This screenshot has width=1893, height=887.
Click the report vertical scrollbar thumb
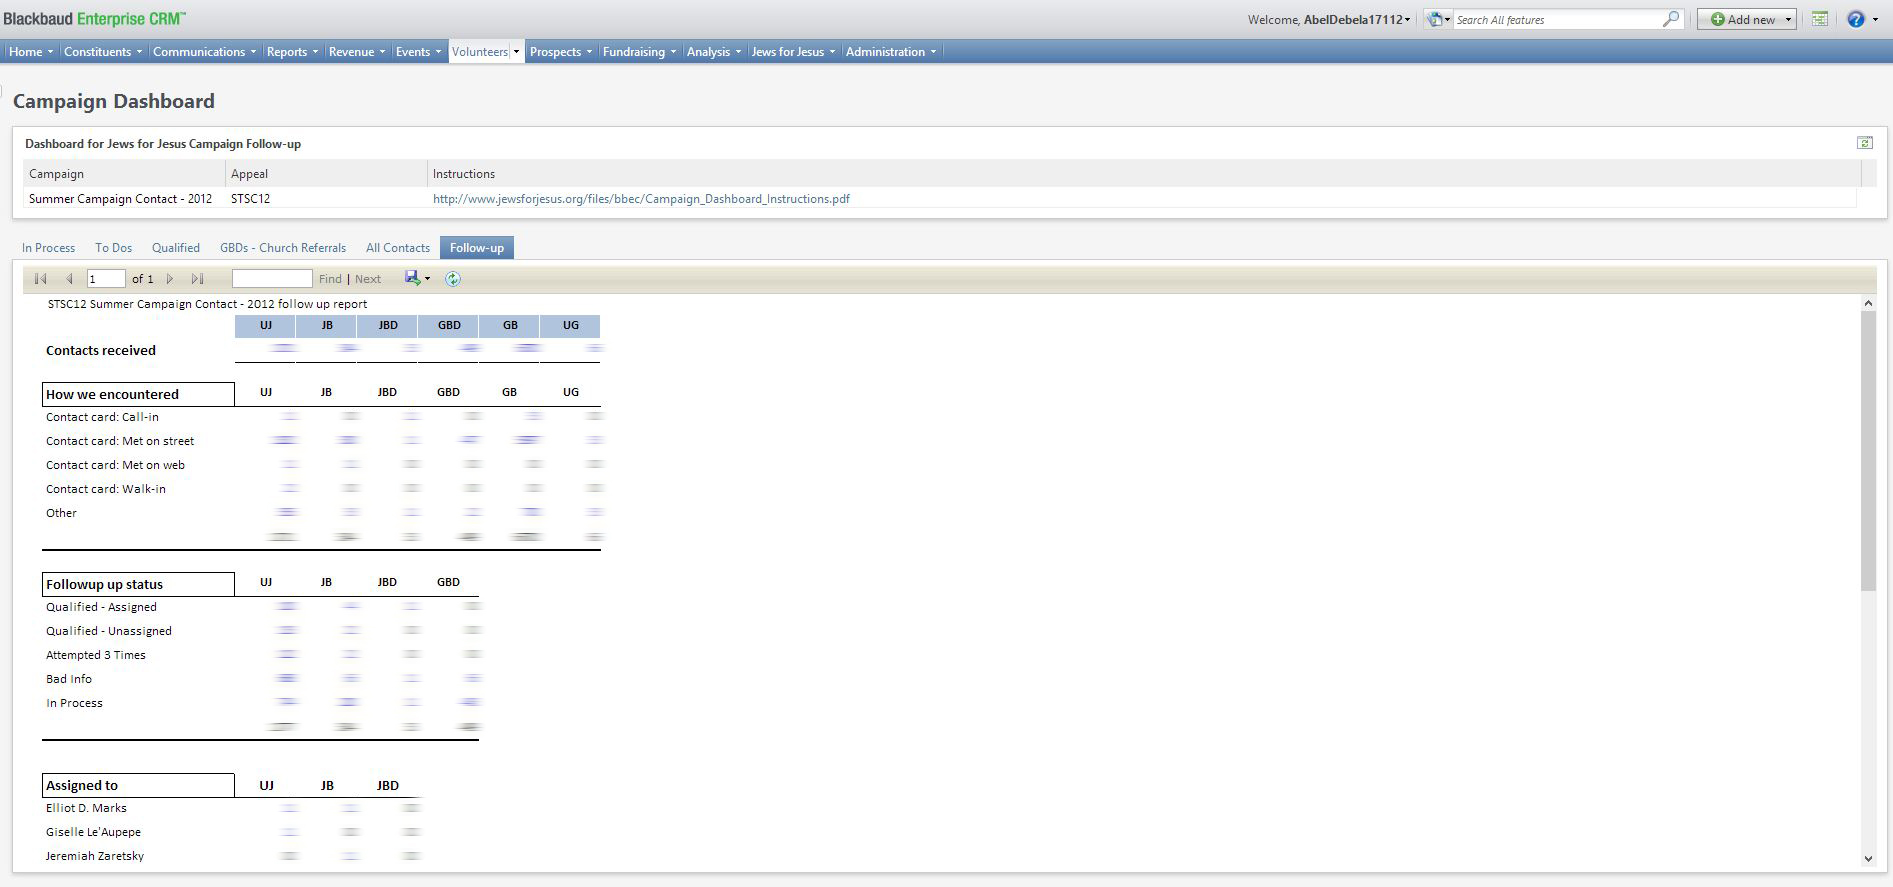[1868, 450]
